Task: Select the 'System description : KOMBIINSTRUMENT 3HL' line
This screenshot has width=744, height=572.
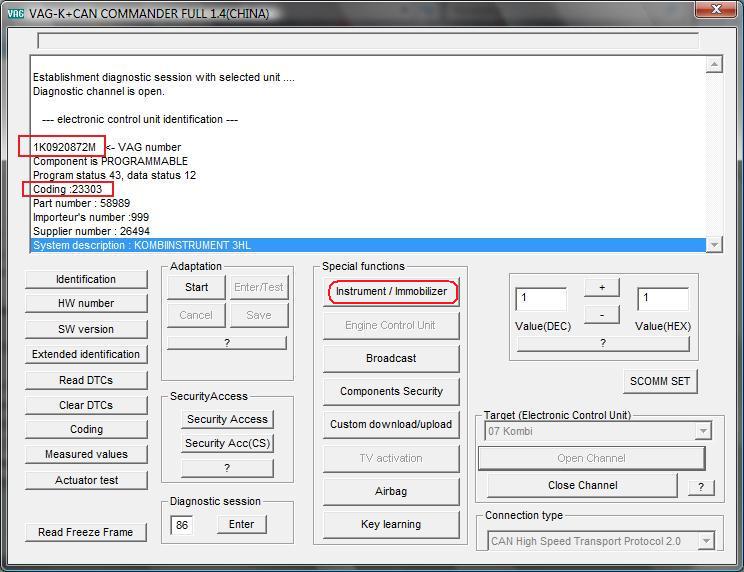Action: click(x=368, y=245)
